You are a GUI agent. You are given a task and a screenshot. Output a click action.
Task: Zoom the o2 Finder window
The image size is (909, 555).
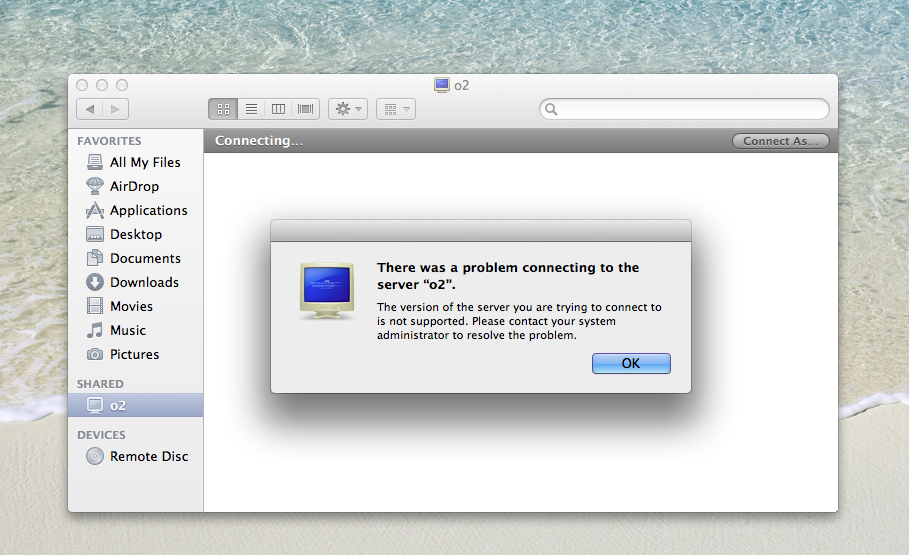(122, 85)
